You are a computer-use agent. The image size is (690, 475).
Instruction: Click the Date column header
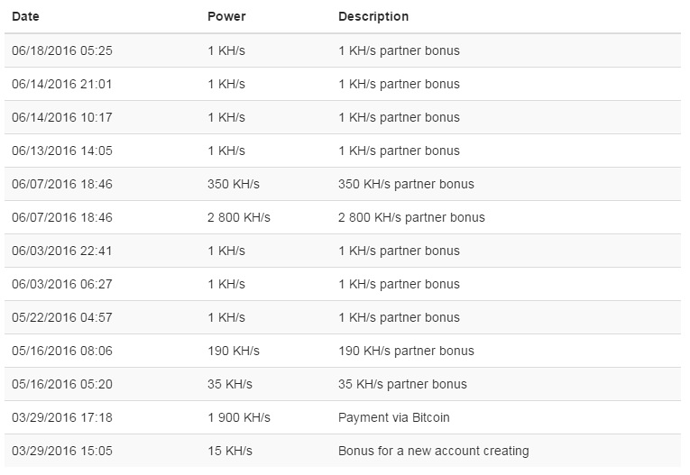pyautogui.click(x=26, y=17)
